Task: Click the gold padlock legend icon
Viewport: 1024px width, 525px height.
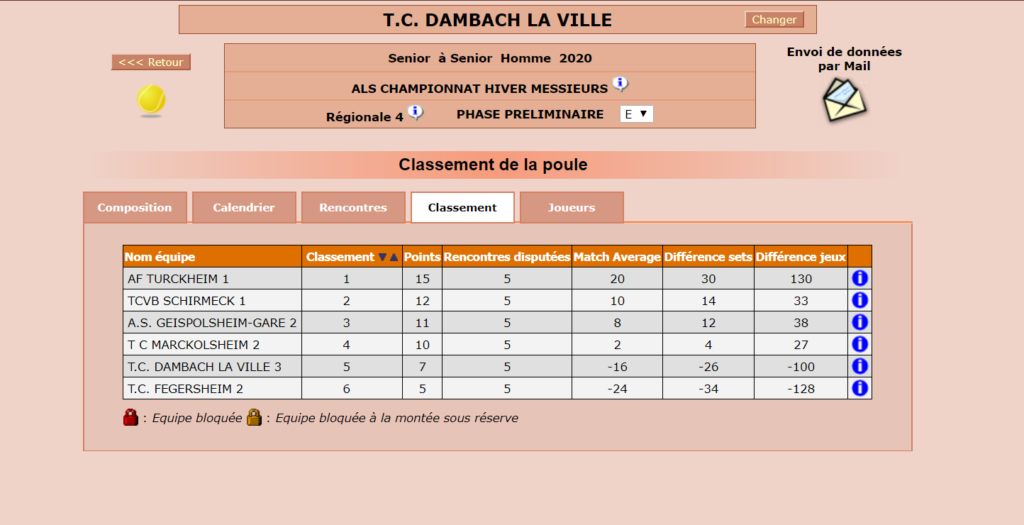Action: point(254,417)
